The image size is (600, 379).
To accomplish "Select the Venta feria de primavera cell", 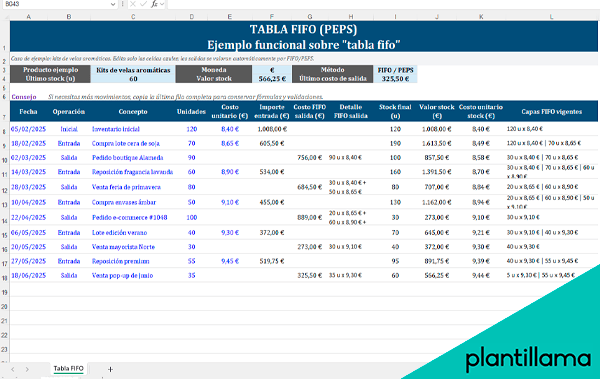I will 133,187.
